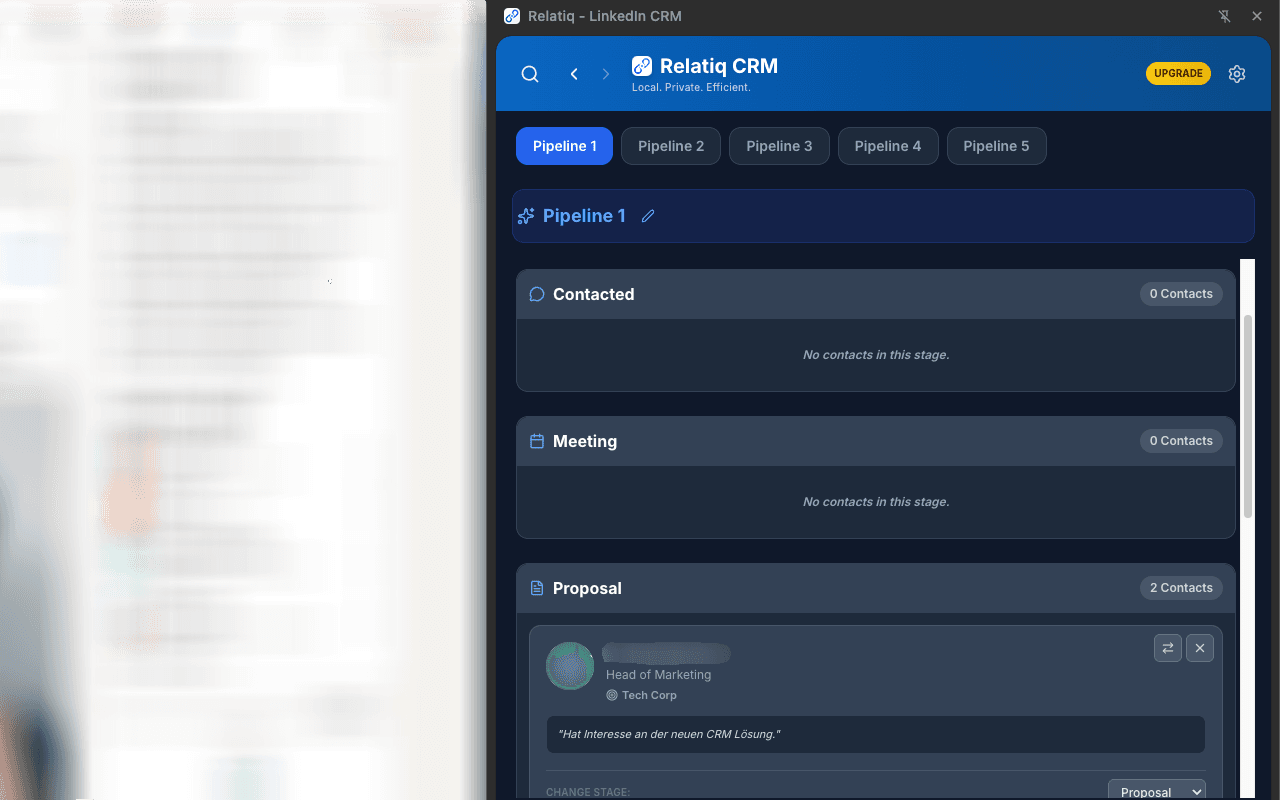Edit pipeline name with pencil icon
This screenshot has width=1280, height=800.
pyautogui.click(x=648, y=216)
